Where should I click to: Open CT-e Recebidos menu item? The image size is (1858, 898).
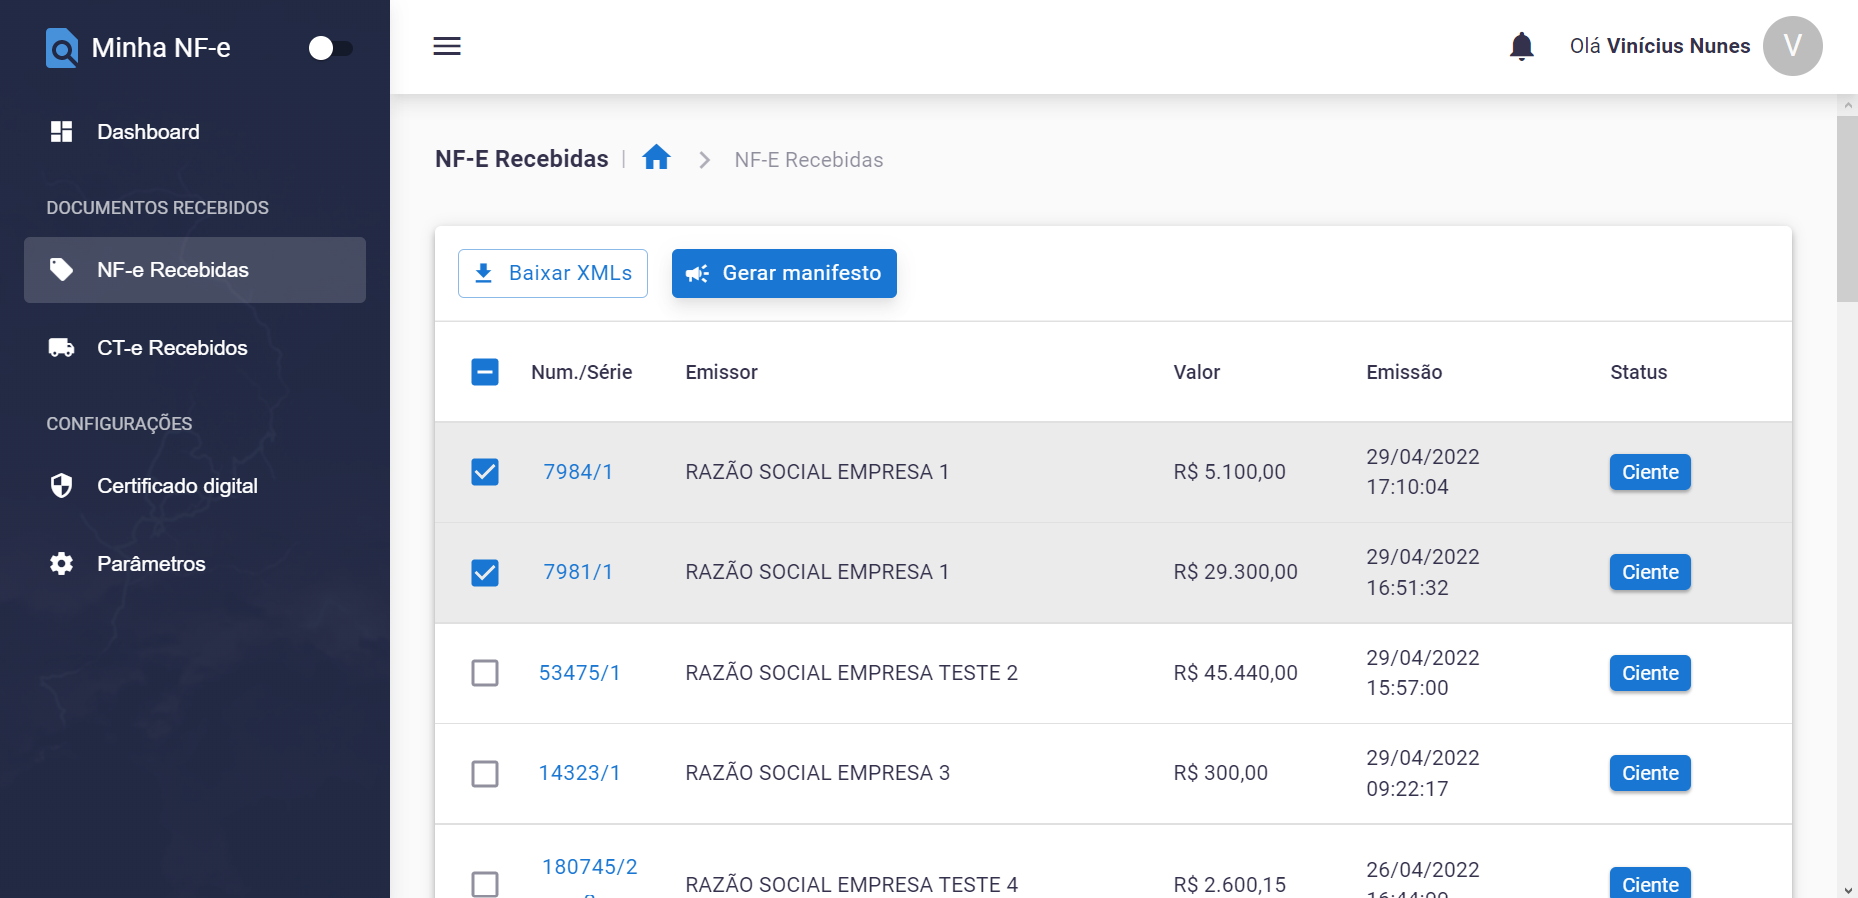[195, 348]
